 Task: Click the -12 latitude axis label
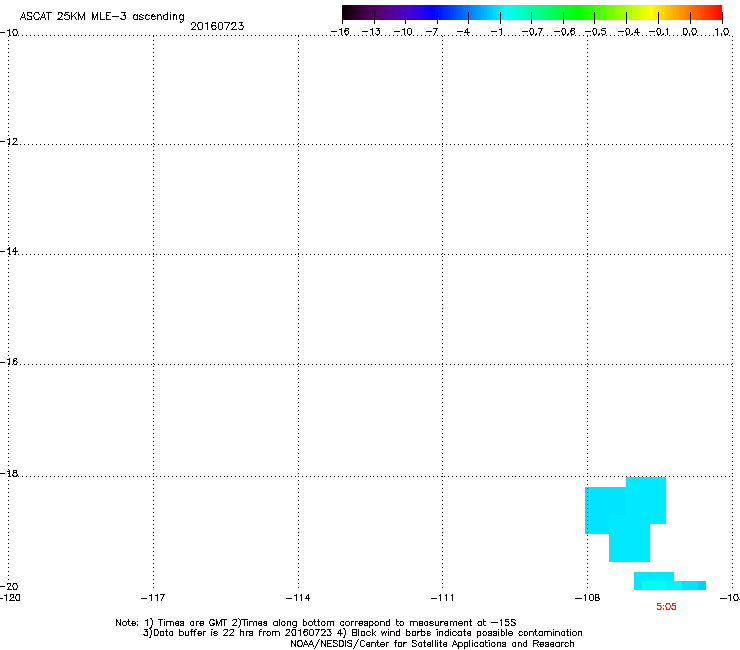tap(9, 141)
